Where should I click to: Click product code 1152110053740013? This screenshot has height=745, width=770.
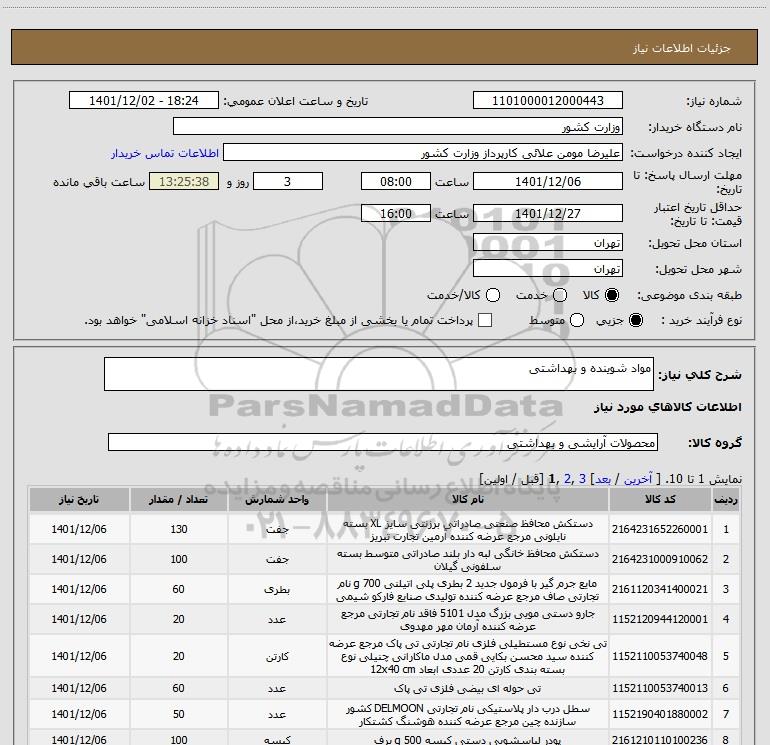coord(660,689)
